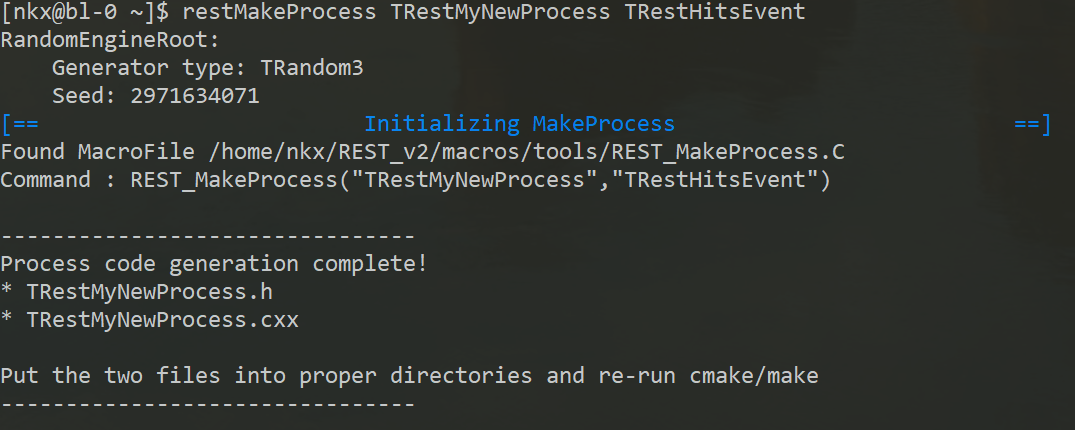Click the TRestMyNewProcess.cxx file name
1075x430 pixels.
[162, 320]
